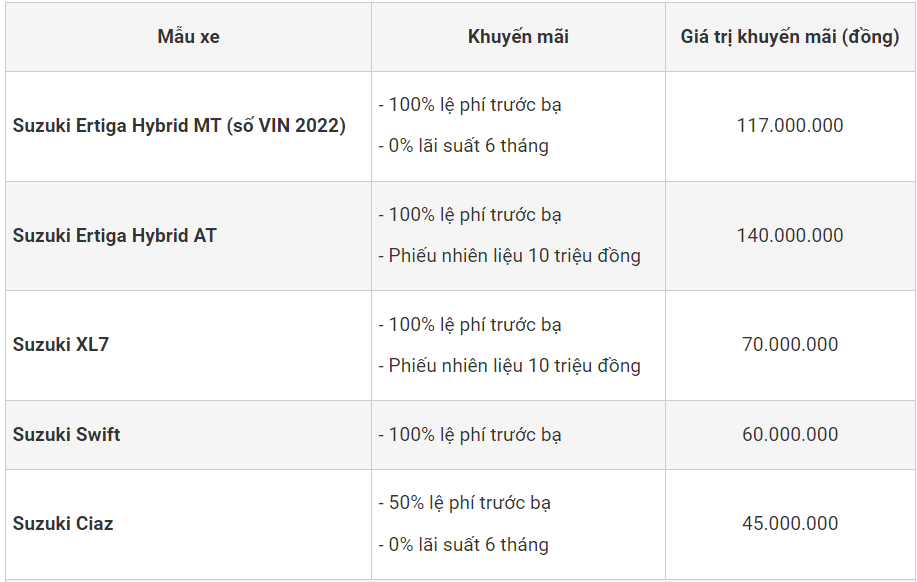
Task: Select the "Giá trị khuyến mãi (đồng)" header
Action: click(790, 37)
